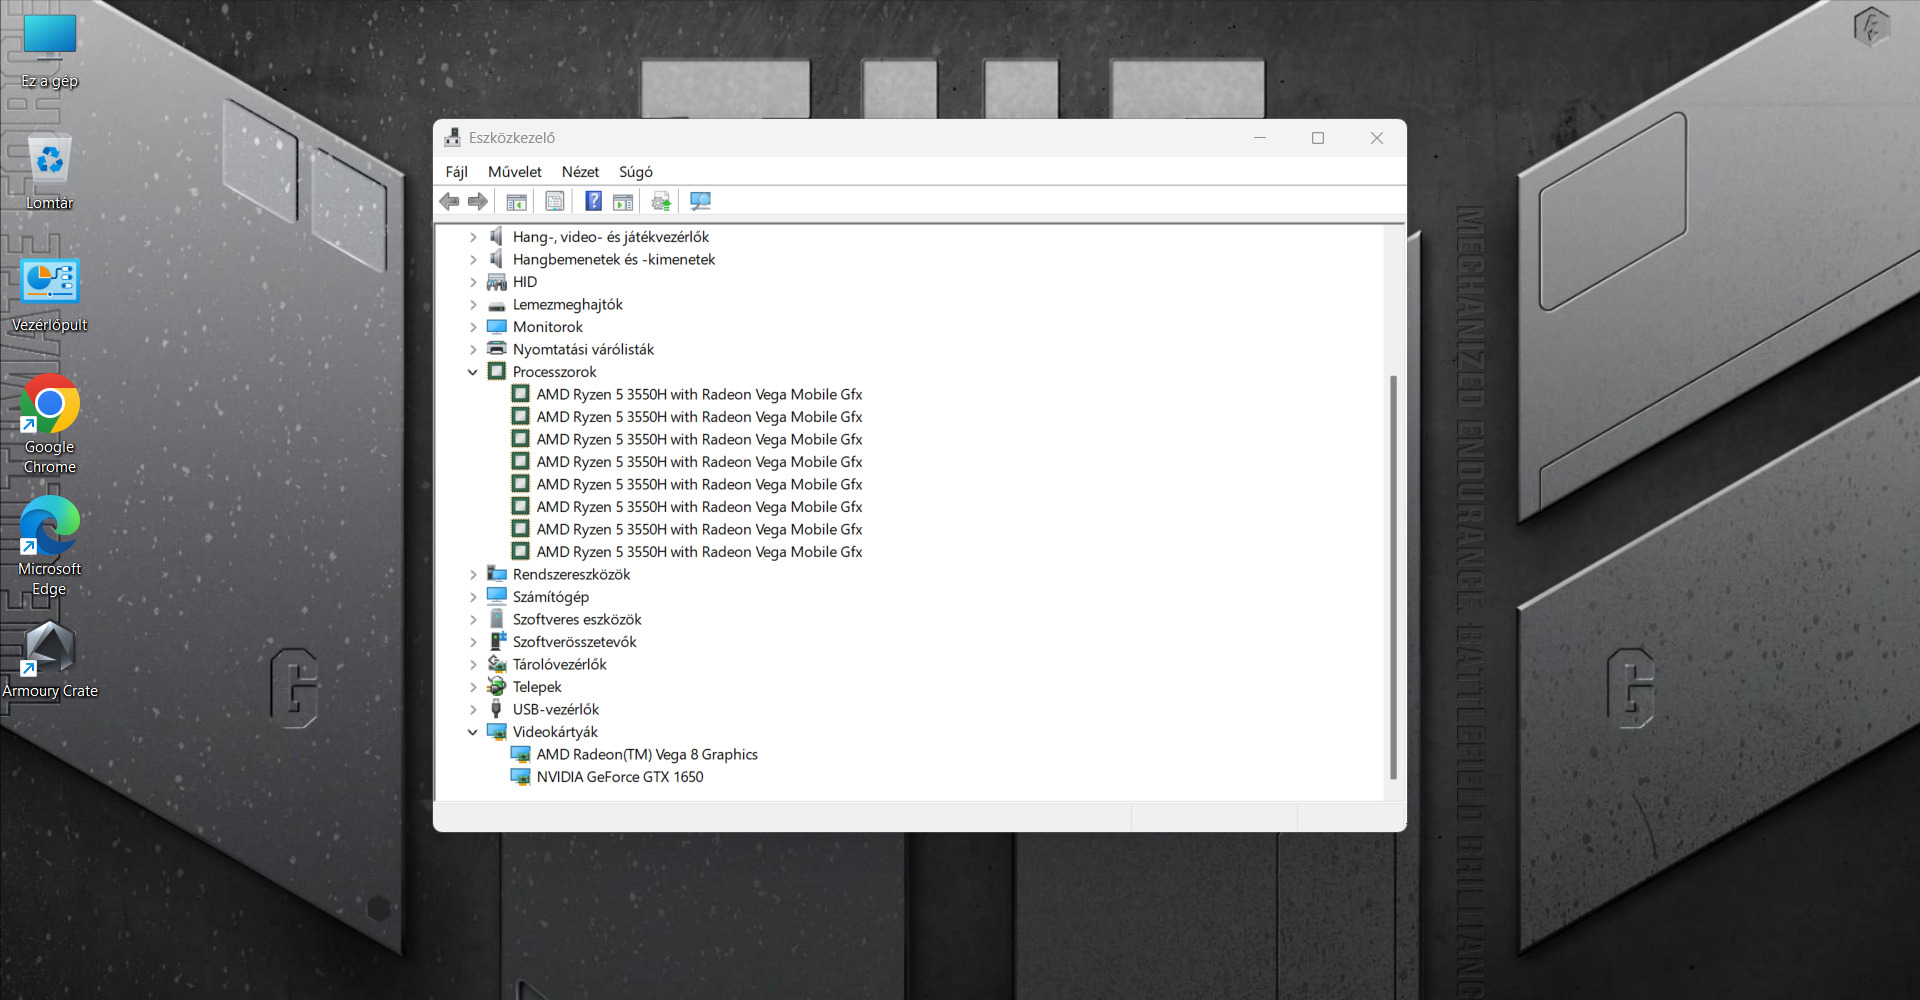This screenshot has width=1920, height=1000.
Task: Open the Súgó menu
Action: [x=635, y=172]
